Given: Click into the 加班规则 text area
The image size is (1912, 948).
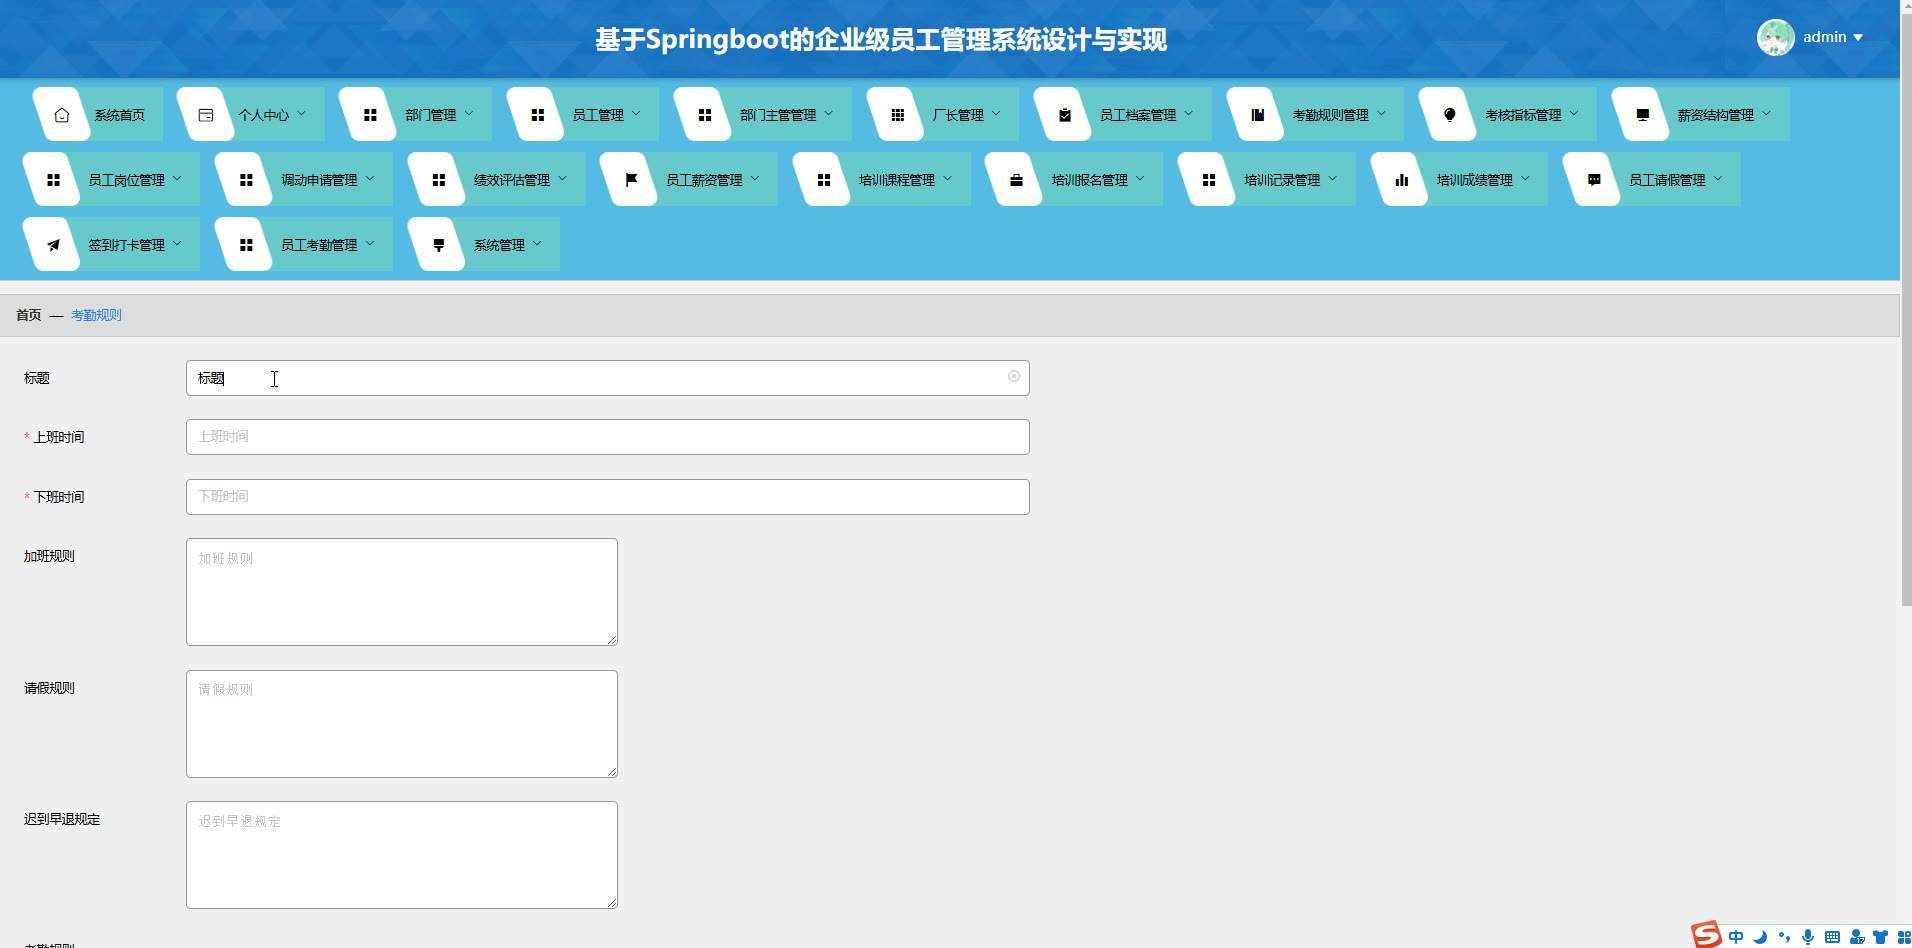Looking at the screenshot, I should [x=402, y=592].
